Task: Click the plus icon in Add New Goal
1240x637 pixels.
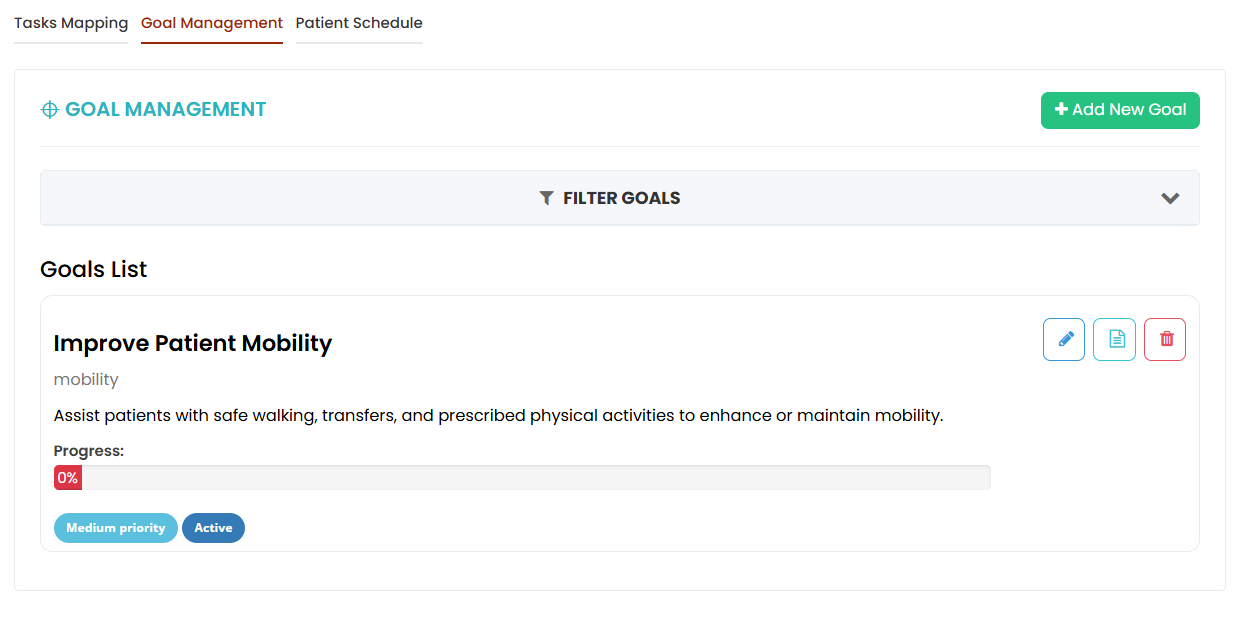Action: 1061,110
